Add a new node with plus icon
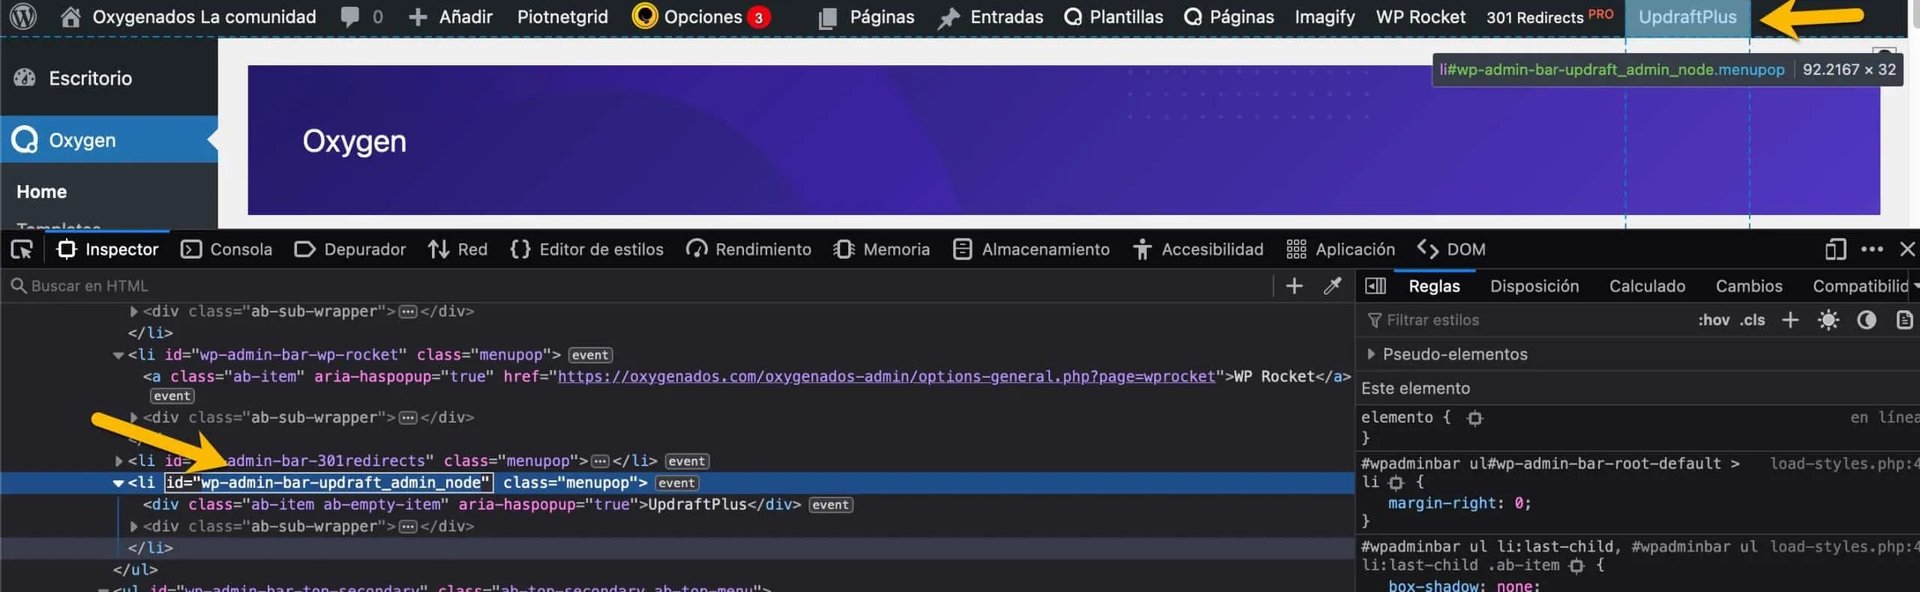This screenshot has height=592, width=1920. click(1294, 286)
